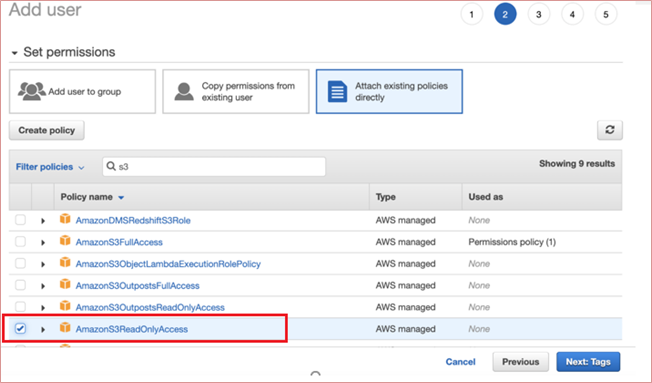Click the Used as column header
Screen dimensions: 652x383
(486, 197)
